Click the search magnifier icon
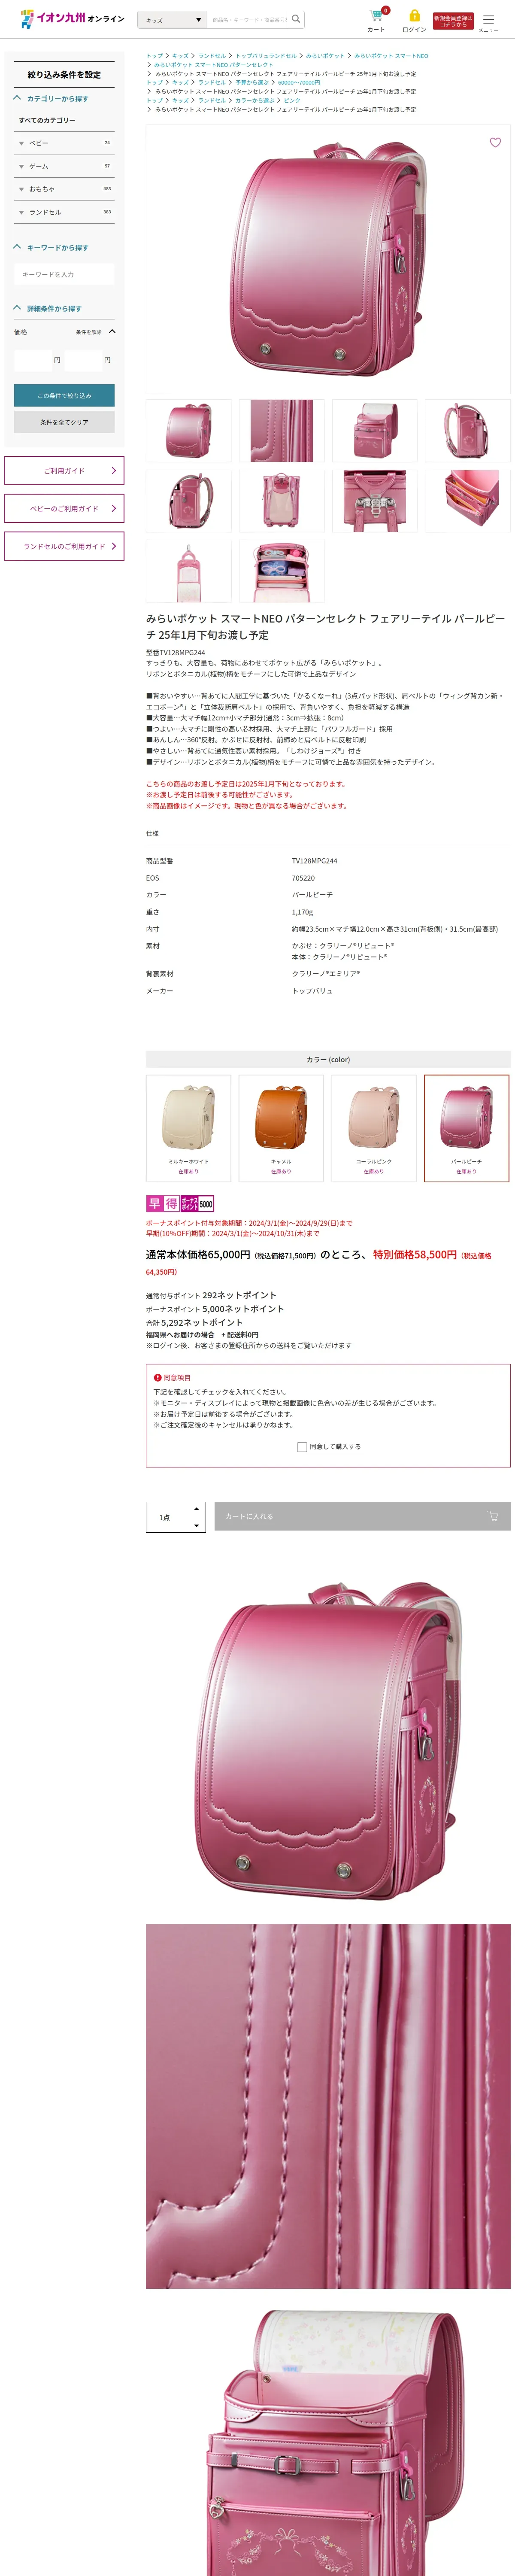The width and height of the screenshot is (515, 2576). [296, 19]
